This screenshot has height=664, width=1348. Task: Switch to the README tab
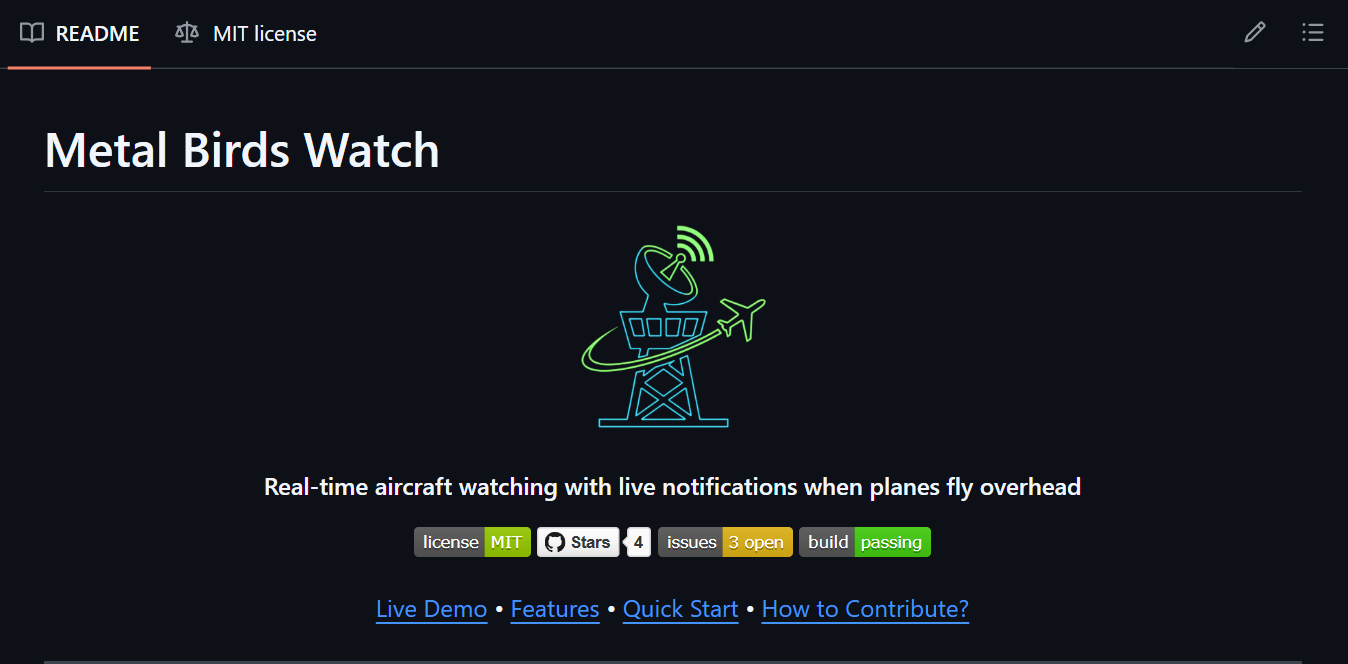[x=80, y=34]
